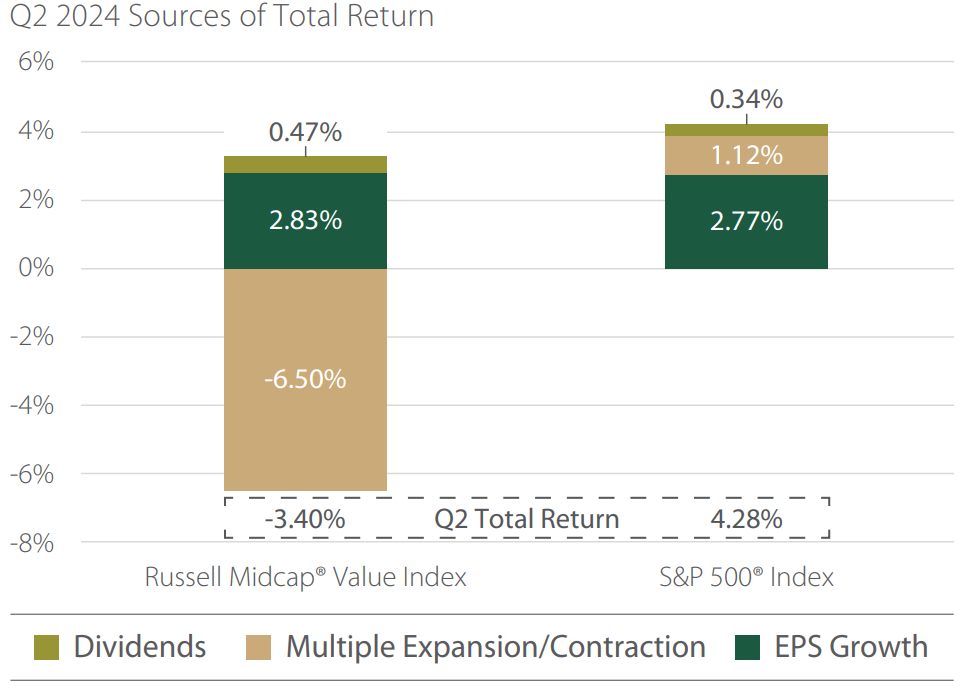Click the -6.50% multiple contraction bar segment
965x690 pixels.
point(306,380)
